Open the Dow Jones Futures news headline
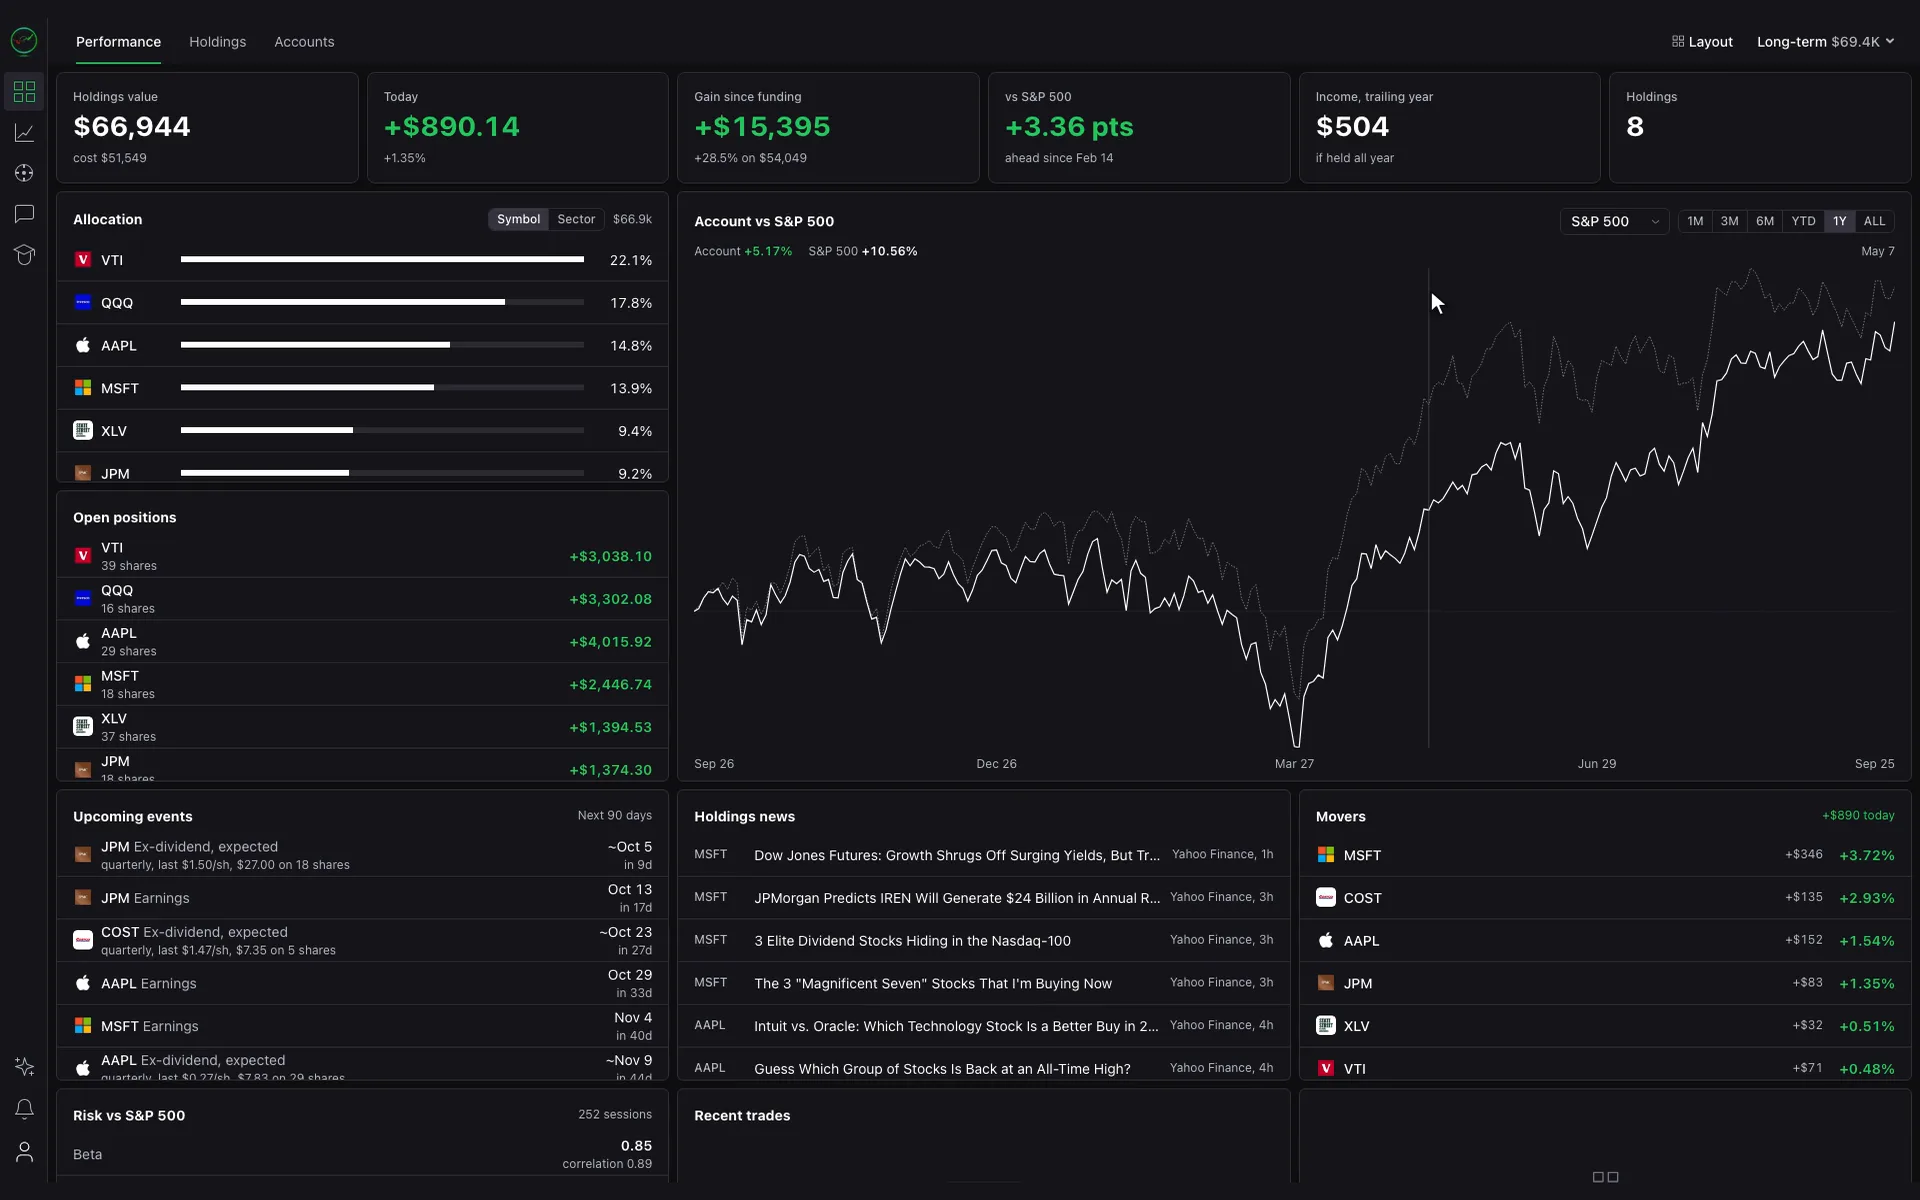 point(957,855)
